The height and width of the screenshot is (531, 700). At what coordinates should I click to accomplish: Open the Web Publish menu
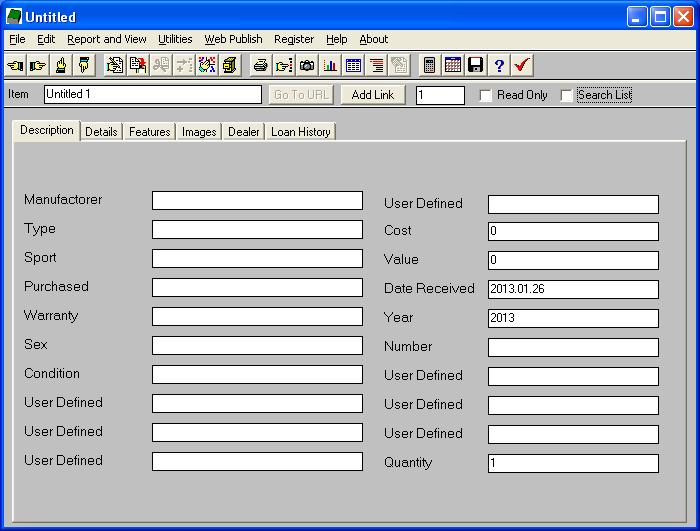233,39
